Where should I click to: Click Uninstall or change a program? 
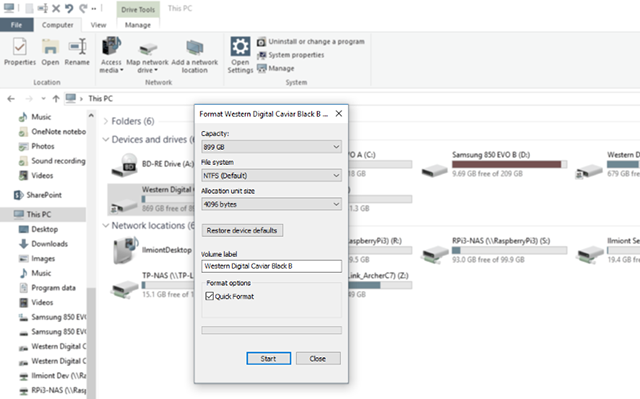(311, 42)
